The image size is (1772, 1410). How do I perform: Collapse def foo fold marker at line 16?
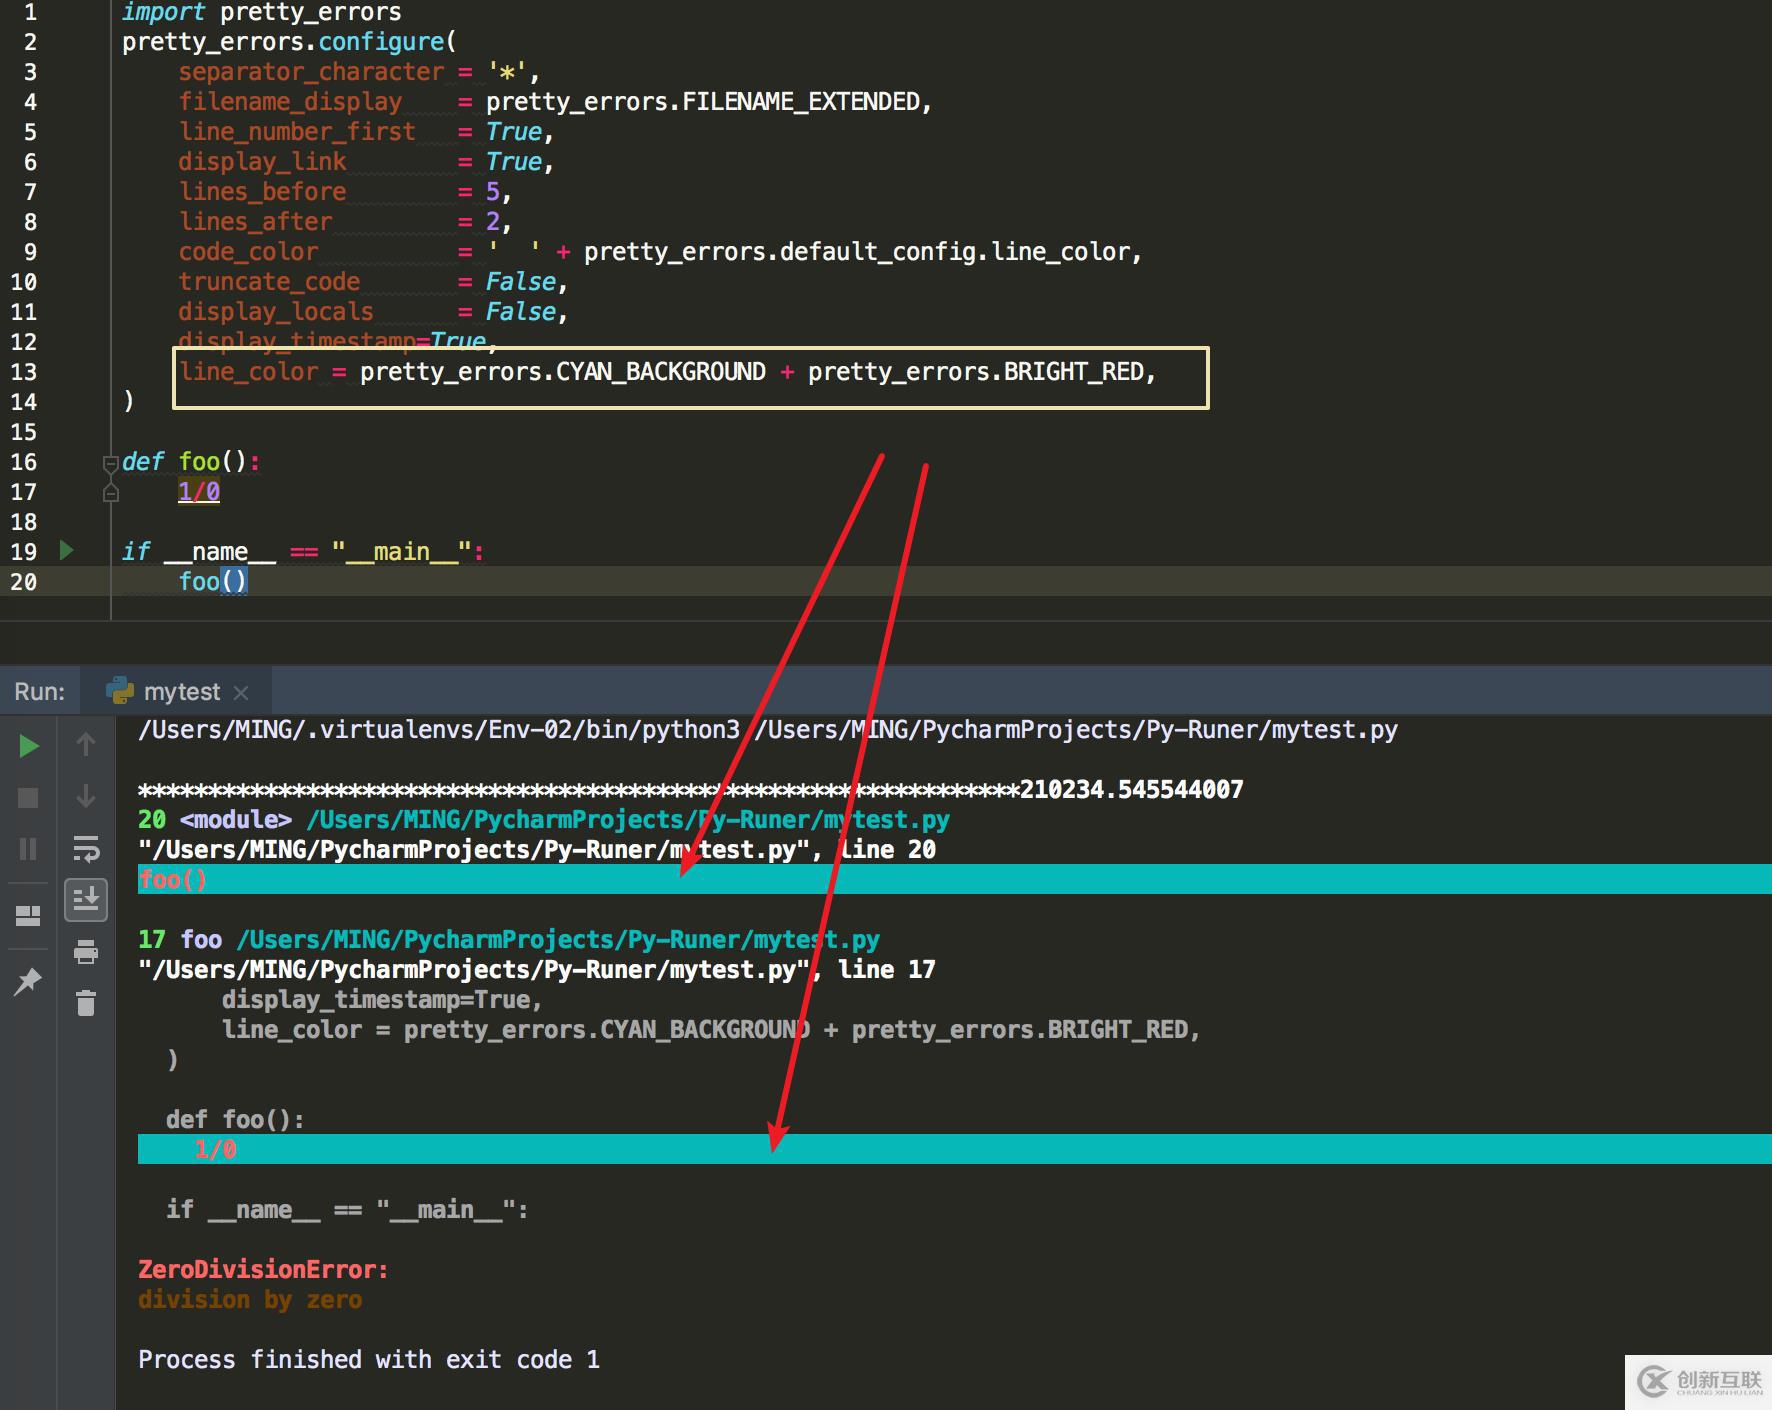[111, 463]
